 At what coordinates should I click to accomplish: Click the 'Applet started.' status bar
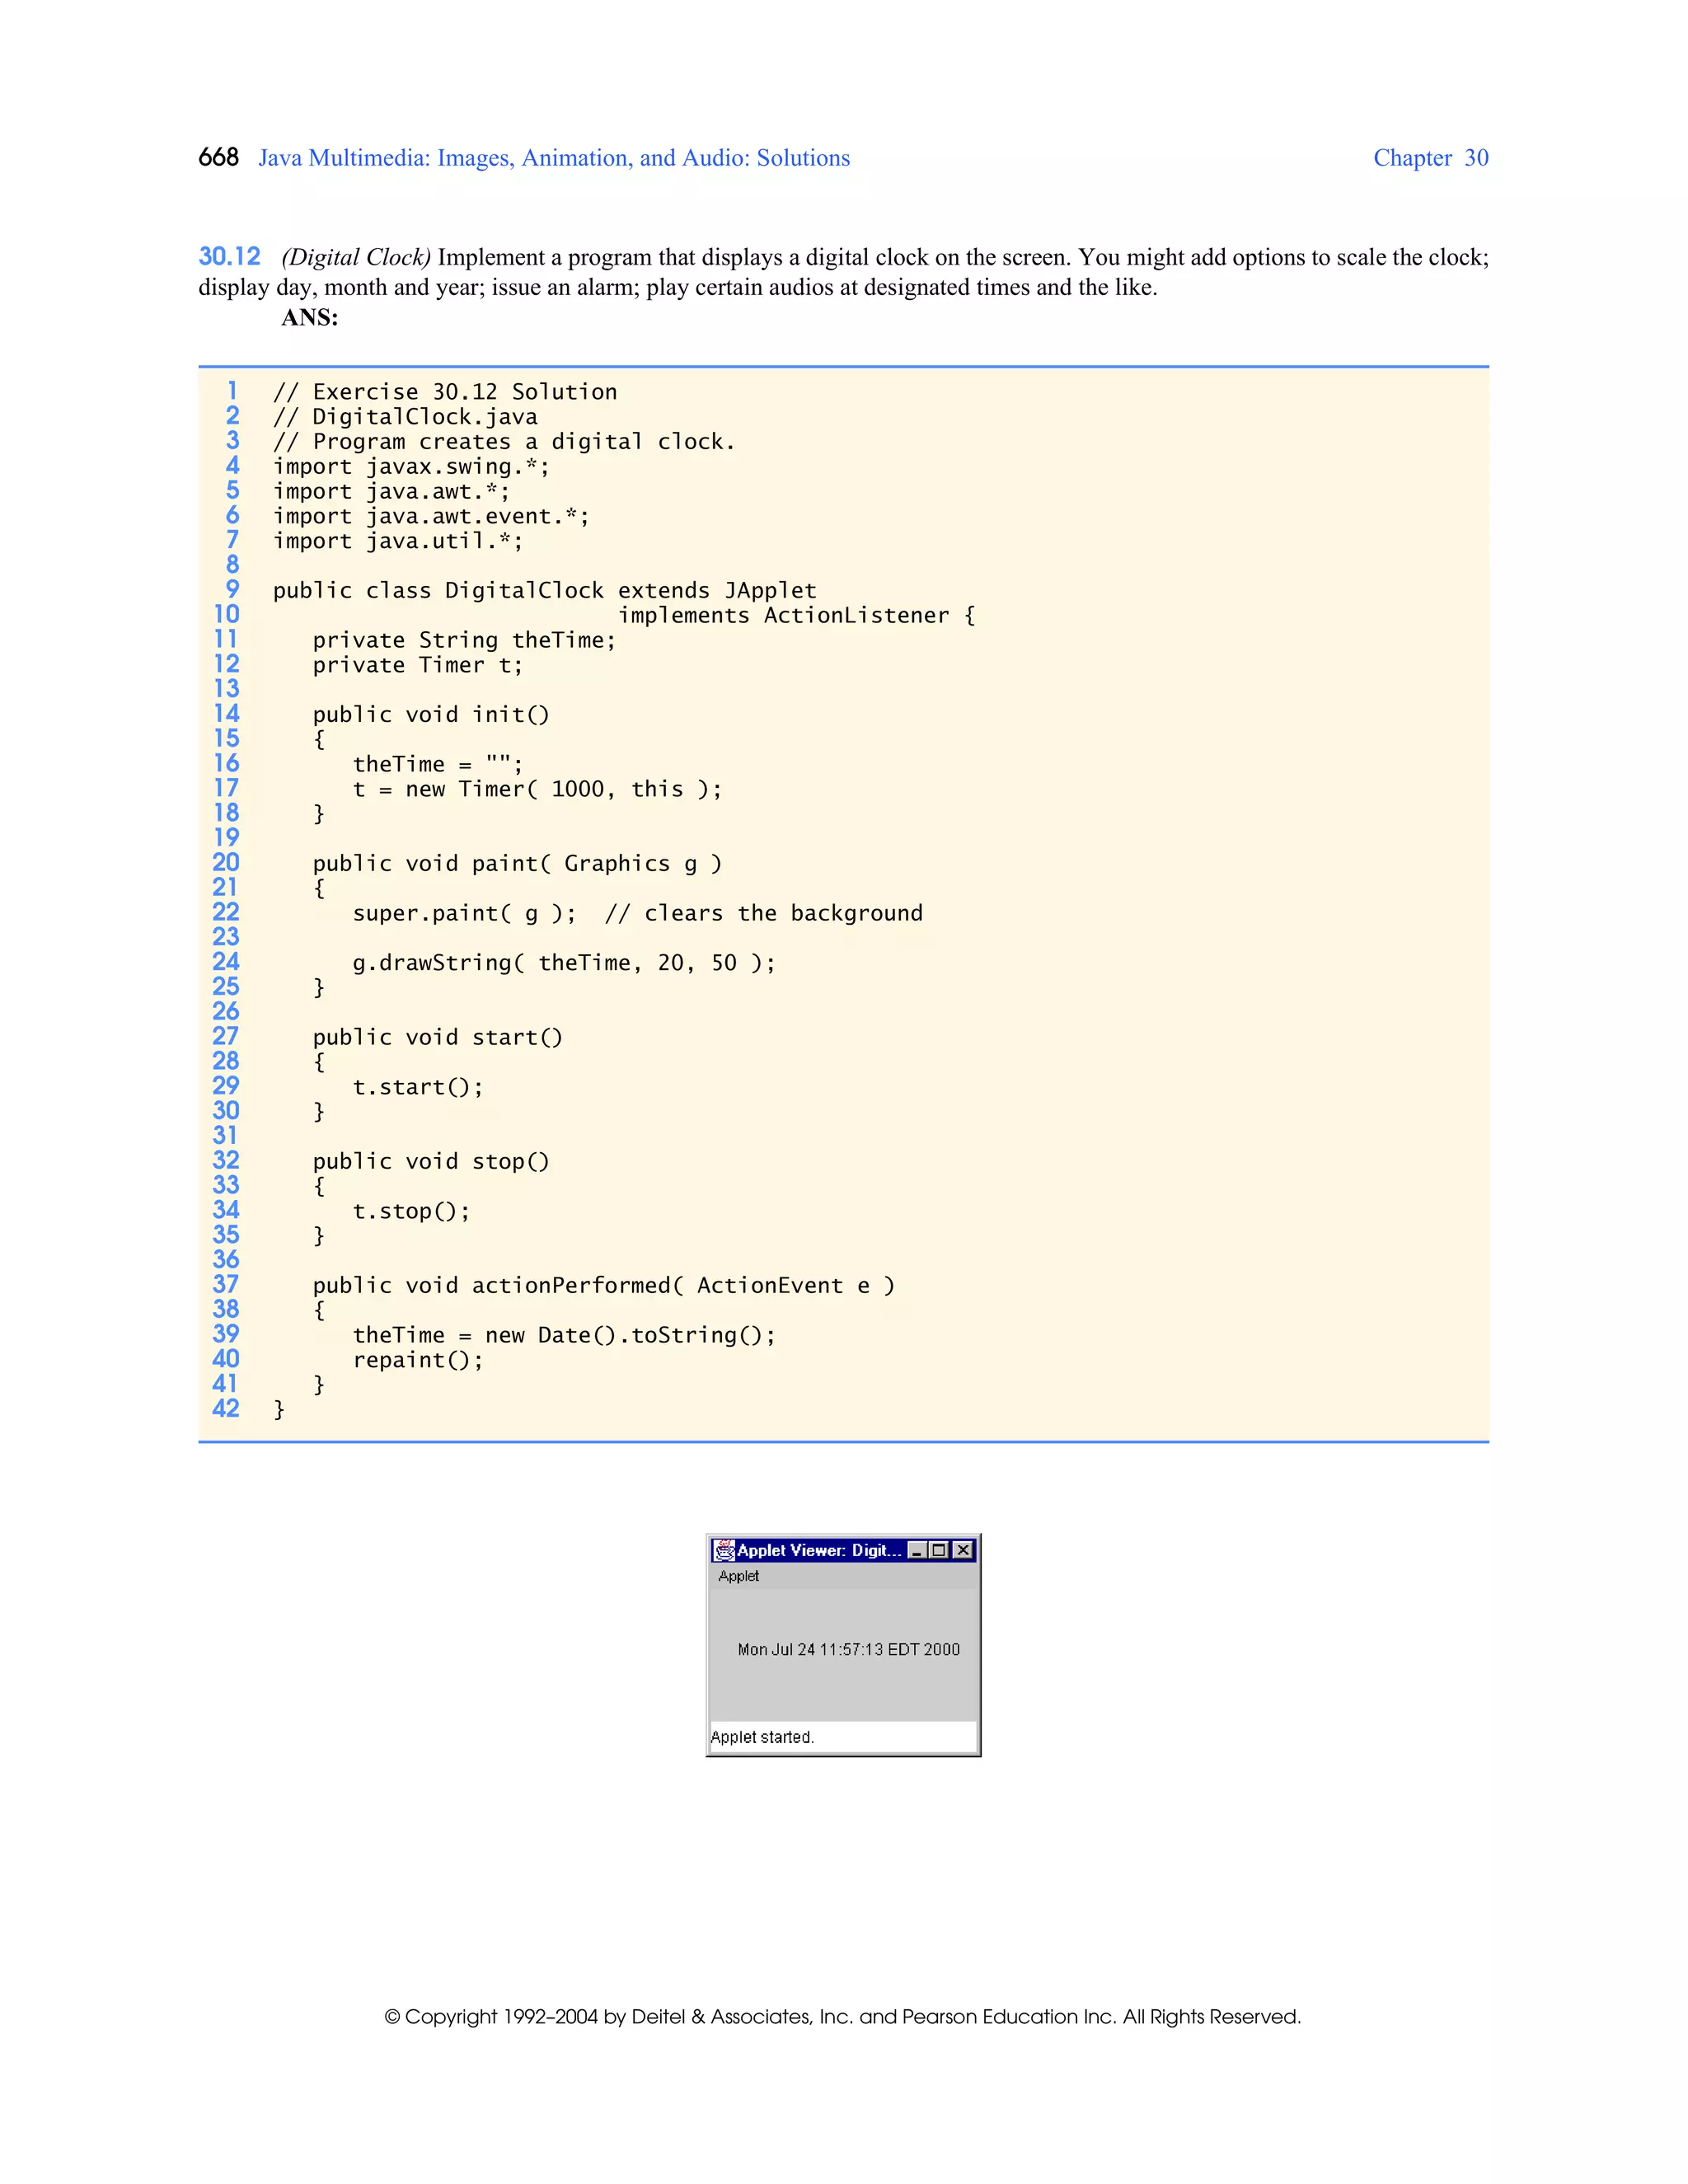coord(762,1737)
